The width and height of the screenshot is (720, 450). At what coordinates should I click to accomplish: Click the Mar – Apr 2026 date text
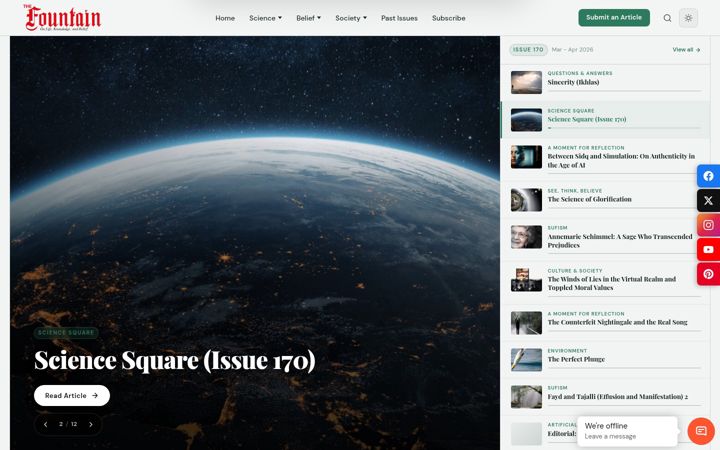coord(572,50)
